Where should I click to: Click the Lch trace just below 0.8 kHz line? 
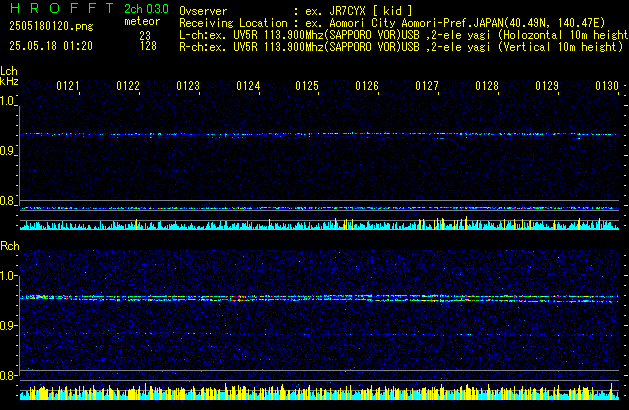pyautogui.click(x=319, y=208)
